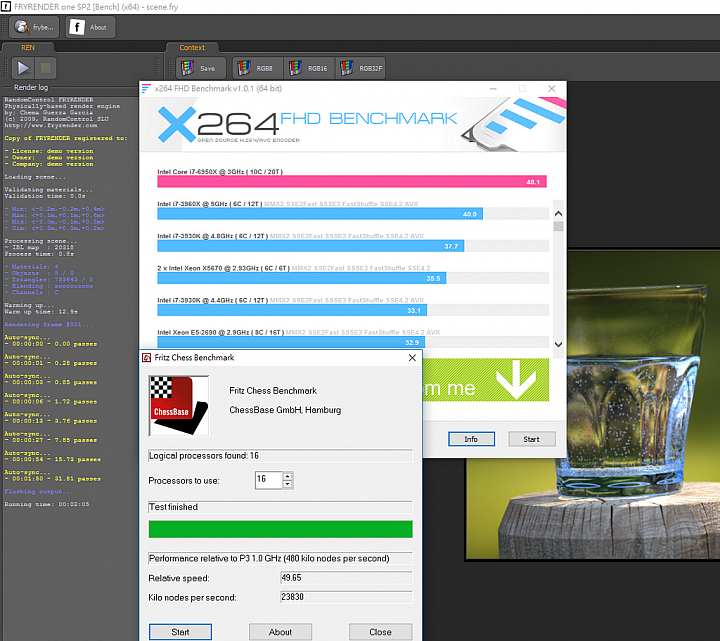Start the Fritz Chess benchmark
Screen dimensions: 720x641
coord(180,632)
